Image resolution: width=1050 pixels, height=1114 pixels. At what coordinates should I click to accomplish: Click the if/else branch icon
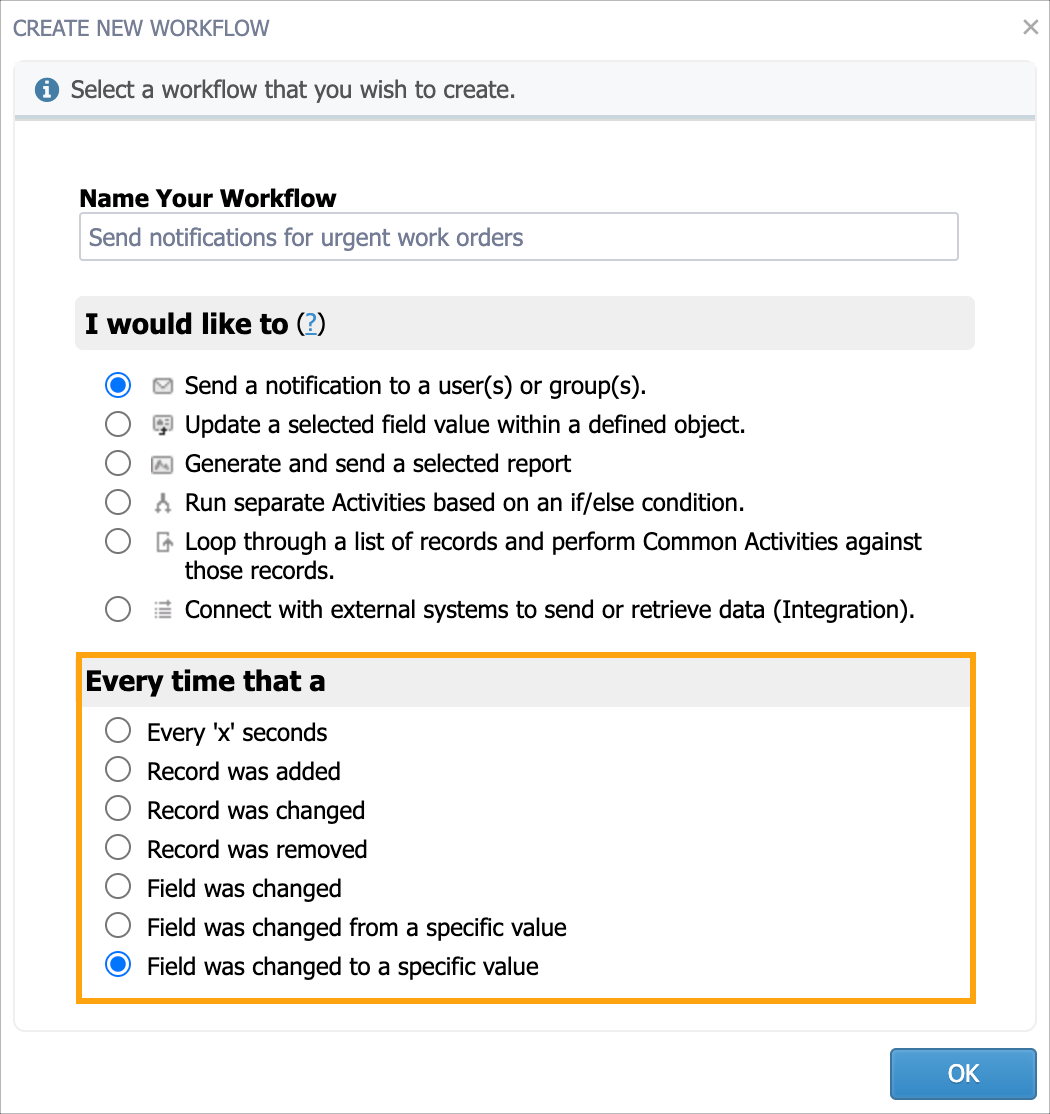(x=163, y=503)
